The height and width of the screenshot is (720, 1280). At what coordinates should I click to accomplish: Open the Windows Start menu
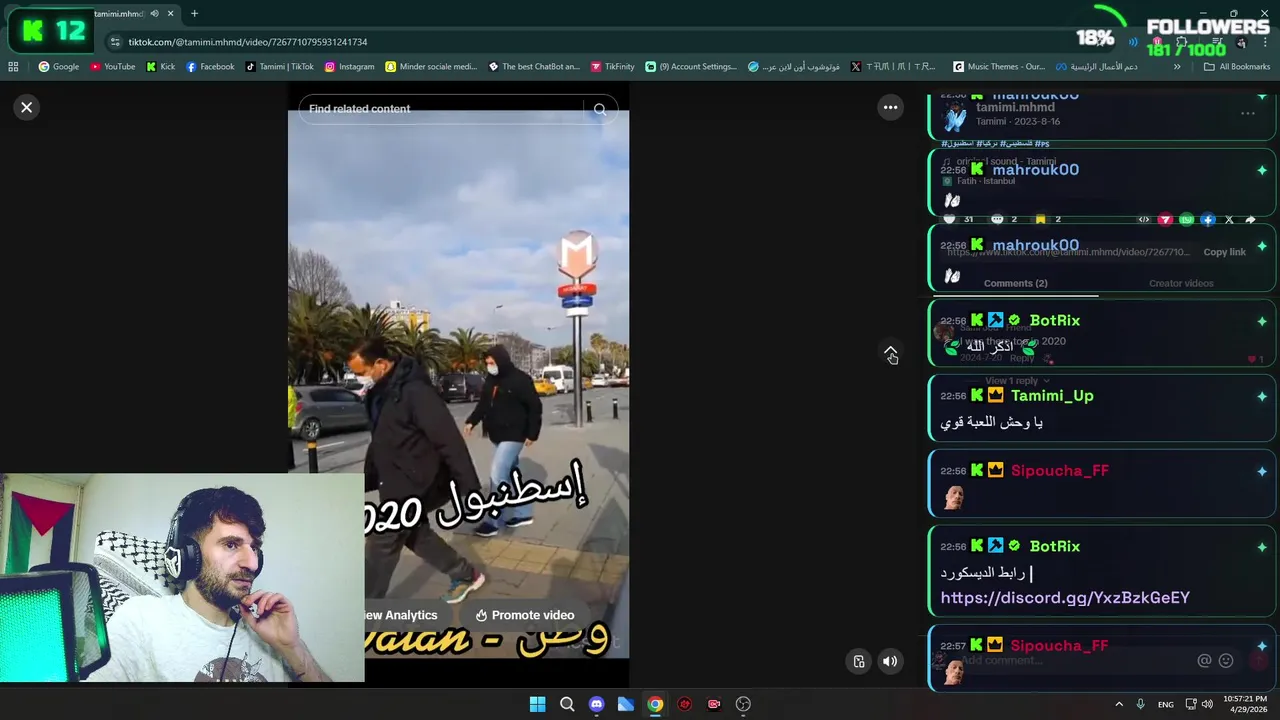pos(537,704)
